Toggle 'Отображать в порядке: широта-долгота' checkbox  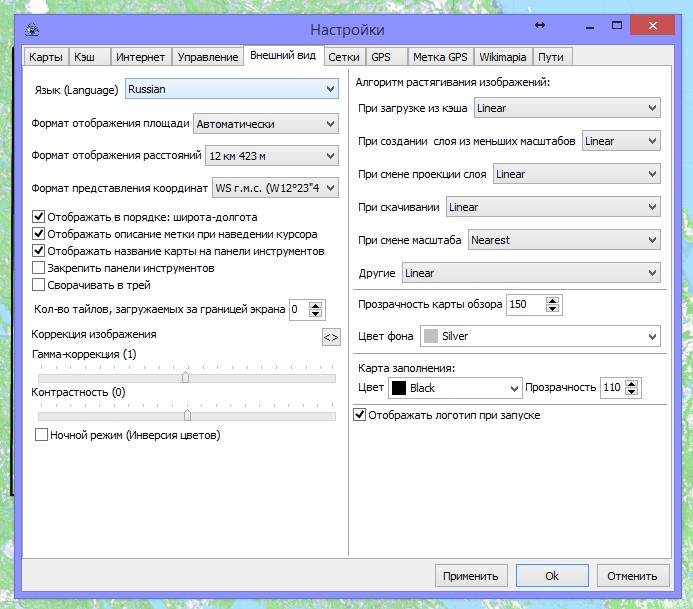39,216
